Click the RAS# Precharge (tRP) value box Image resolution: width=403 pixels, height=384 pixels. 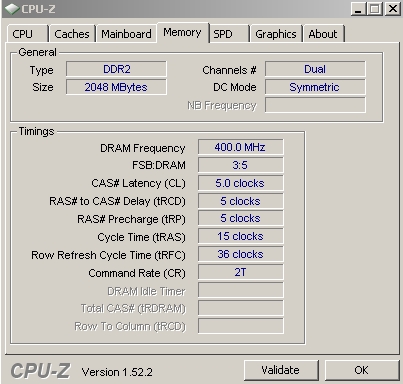pyautogui.click(x=240, y=219)
